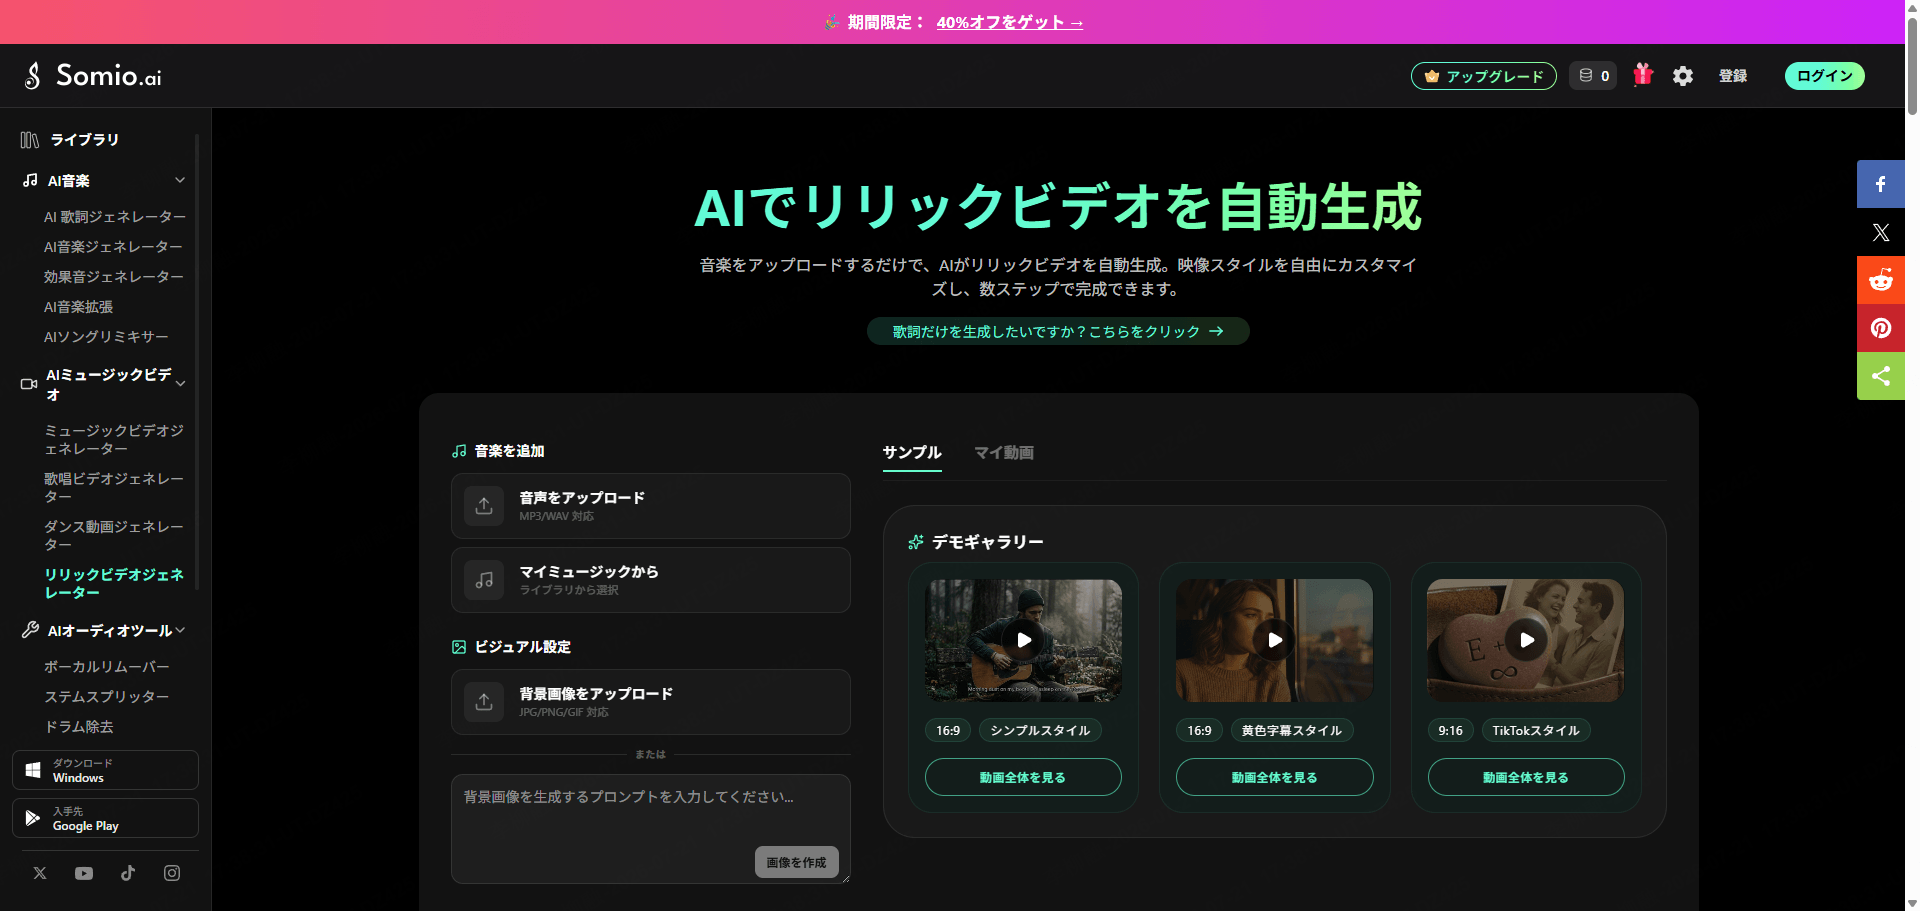The image size is (1920, 911).
Task: Open ステムスプリッター in sidebar
Action: 107,697
